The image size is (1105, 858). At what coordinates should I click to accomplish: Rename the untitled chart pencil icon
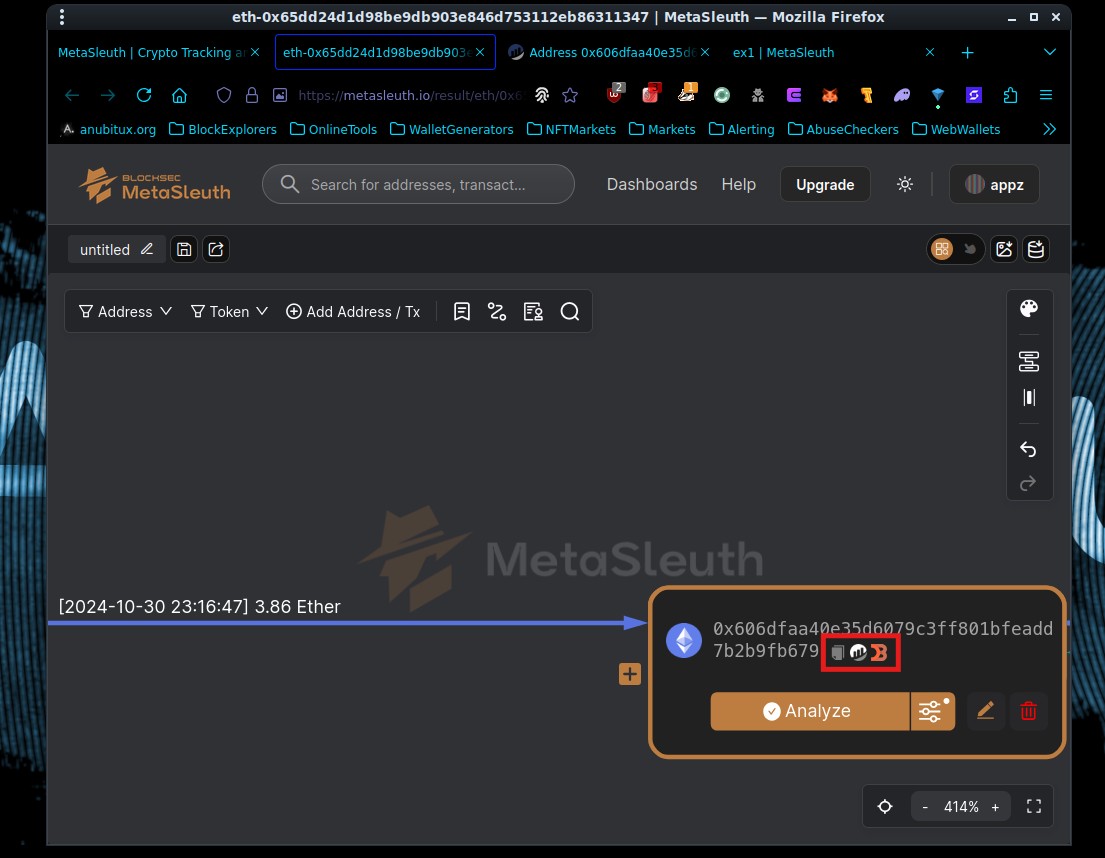(147, 249)
